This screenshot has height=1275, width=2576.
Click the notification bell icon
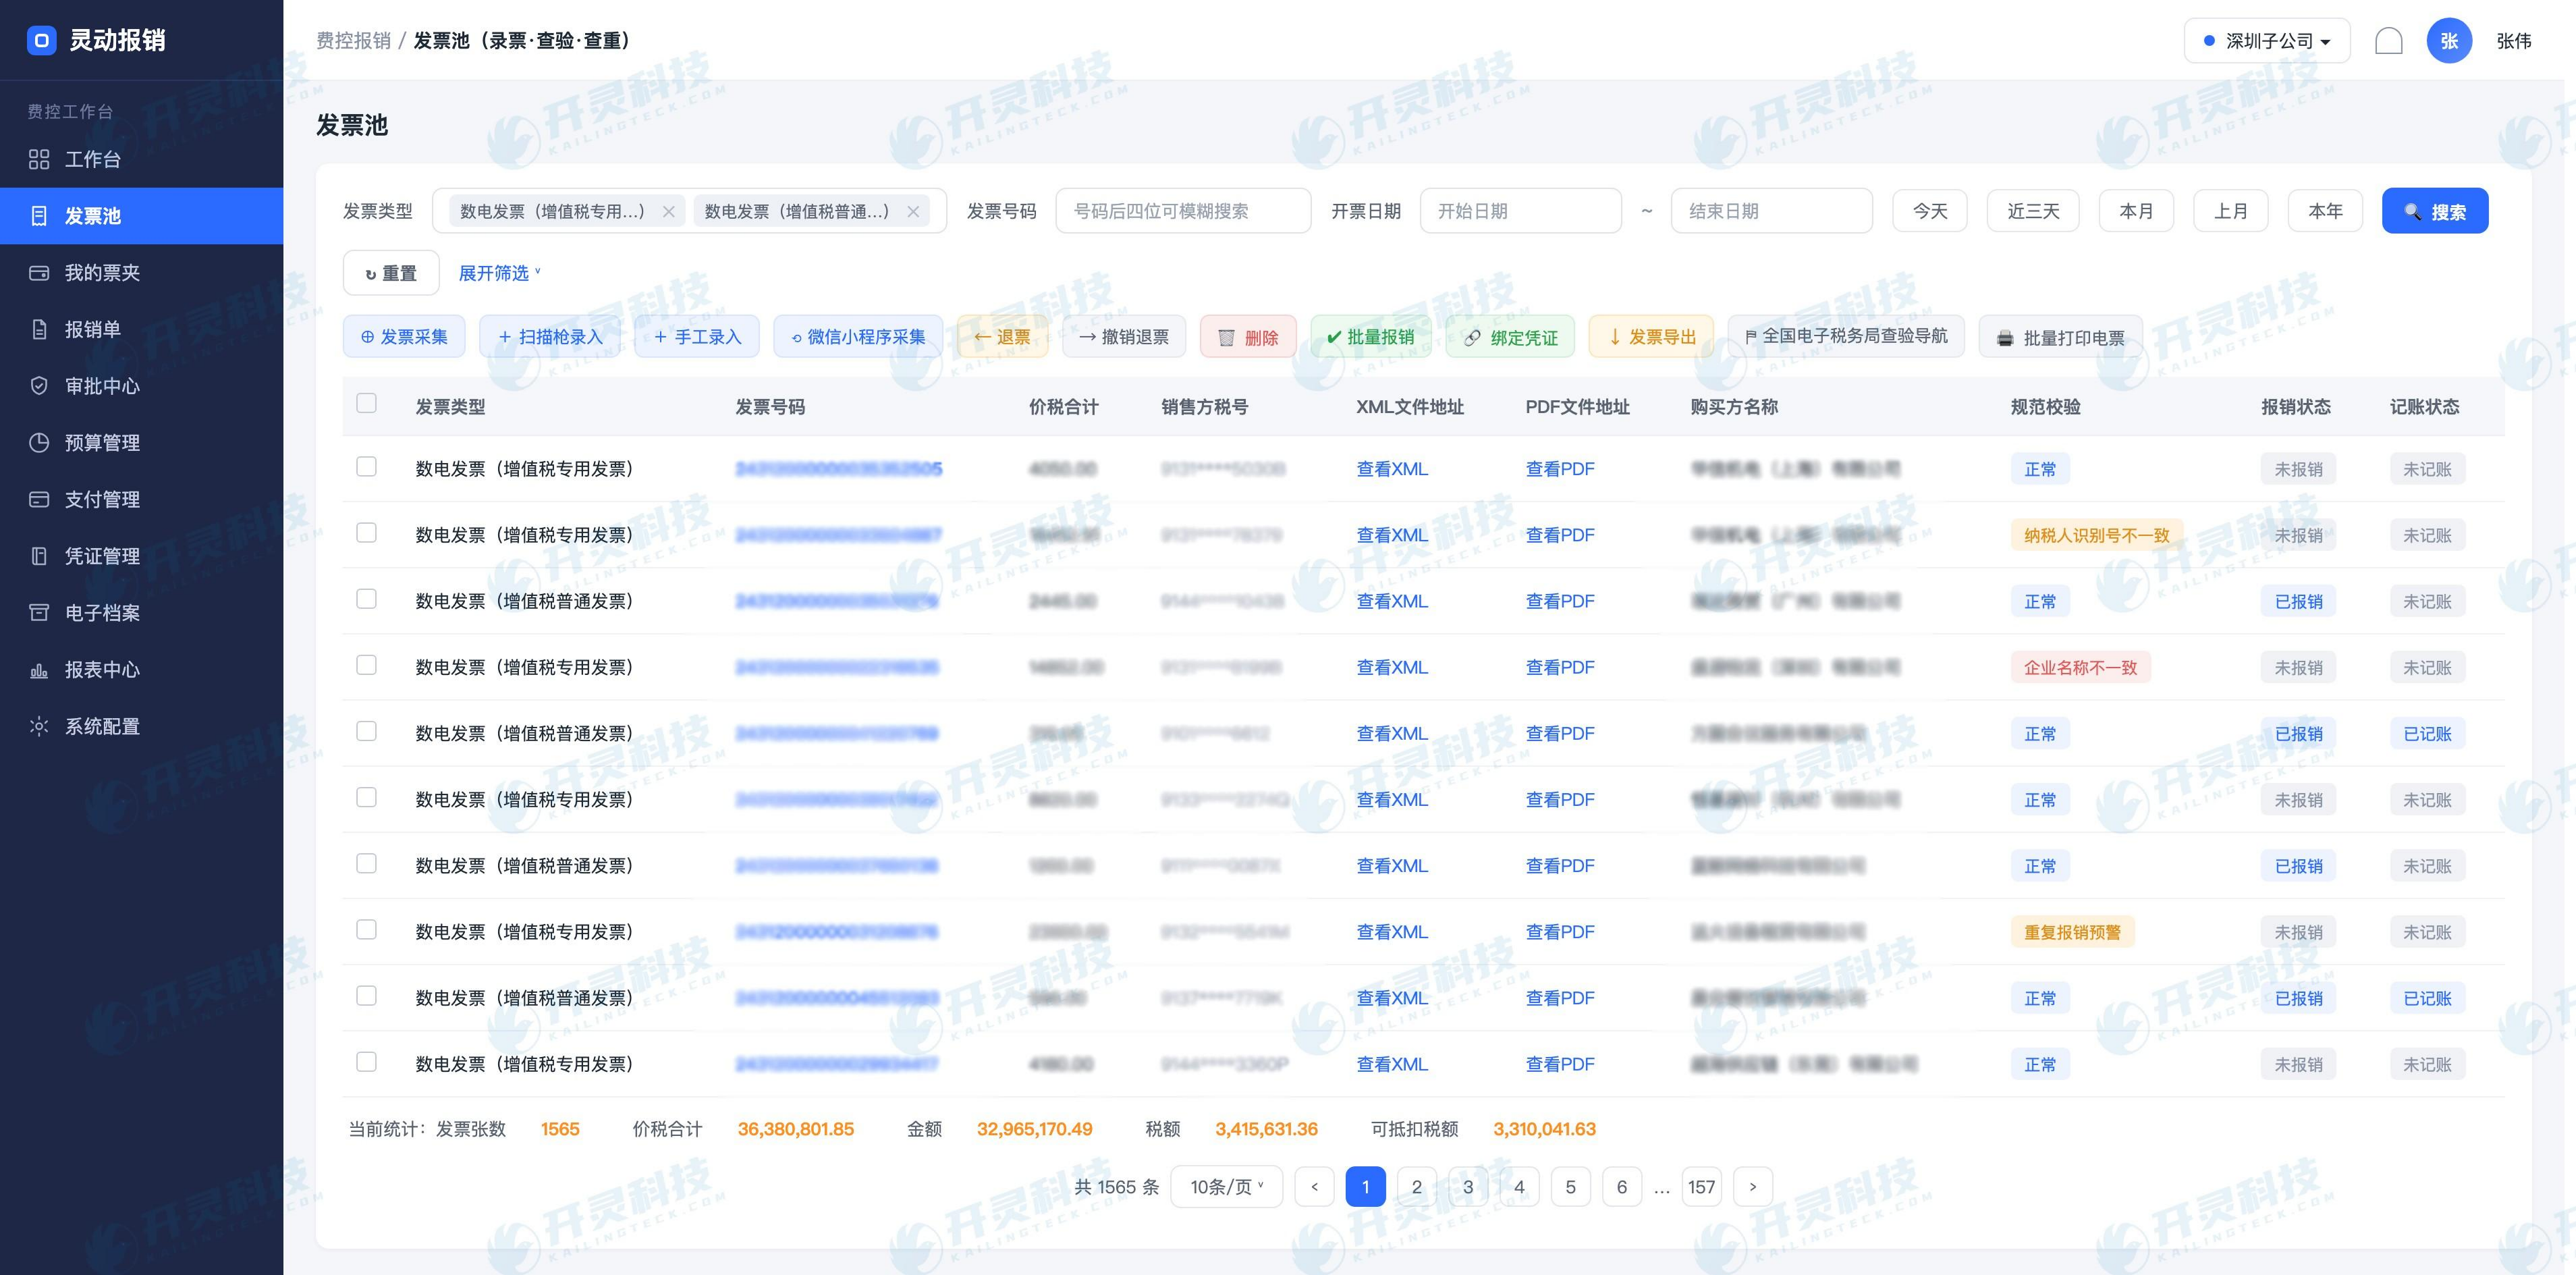tap(2389, 41)
